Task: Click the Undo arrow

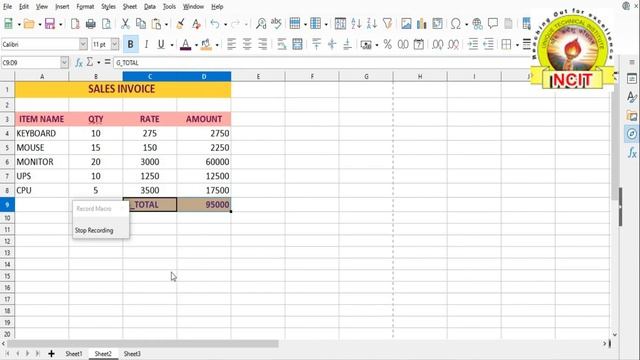Action: (x=215, y=24)
